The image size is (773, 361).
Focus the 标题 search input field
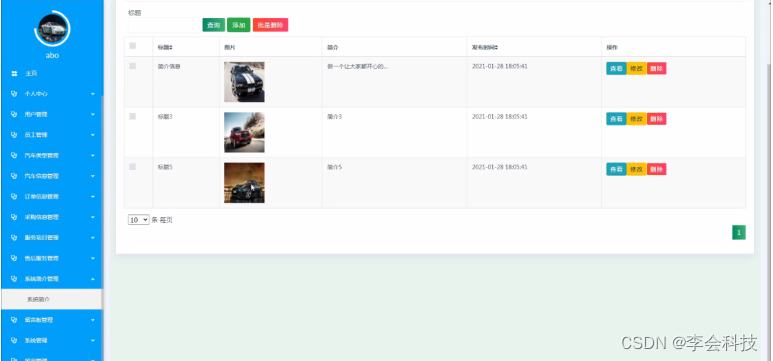pos(164,25)
